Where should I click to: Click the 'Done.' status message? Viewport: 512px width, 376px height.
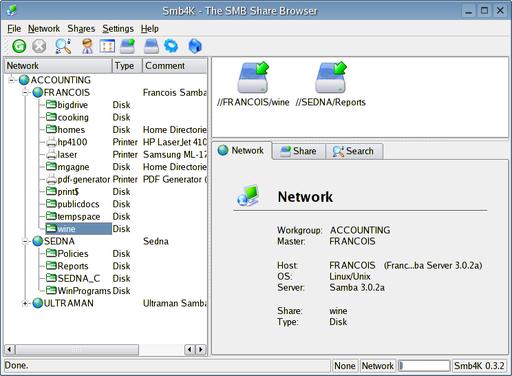click(16, 365)
